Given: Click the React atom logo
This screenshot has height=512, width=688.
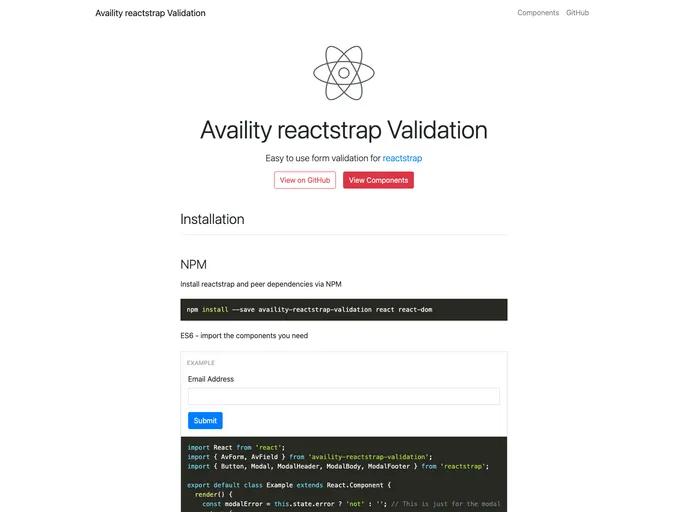Looking at the screenshot, I should (x=344, y=73).
